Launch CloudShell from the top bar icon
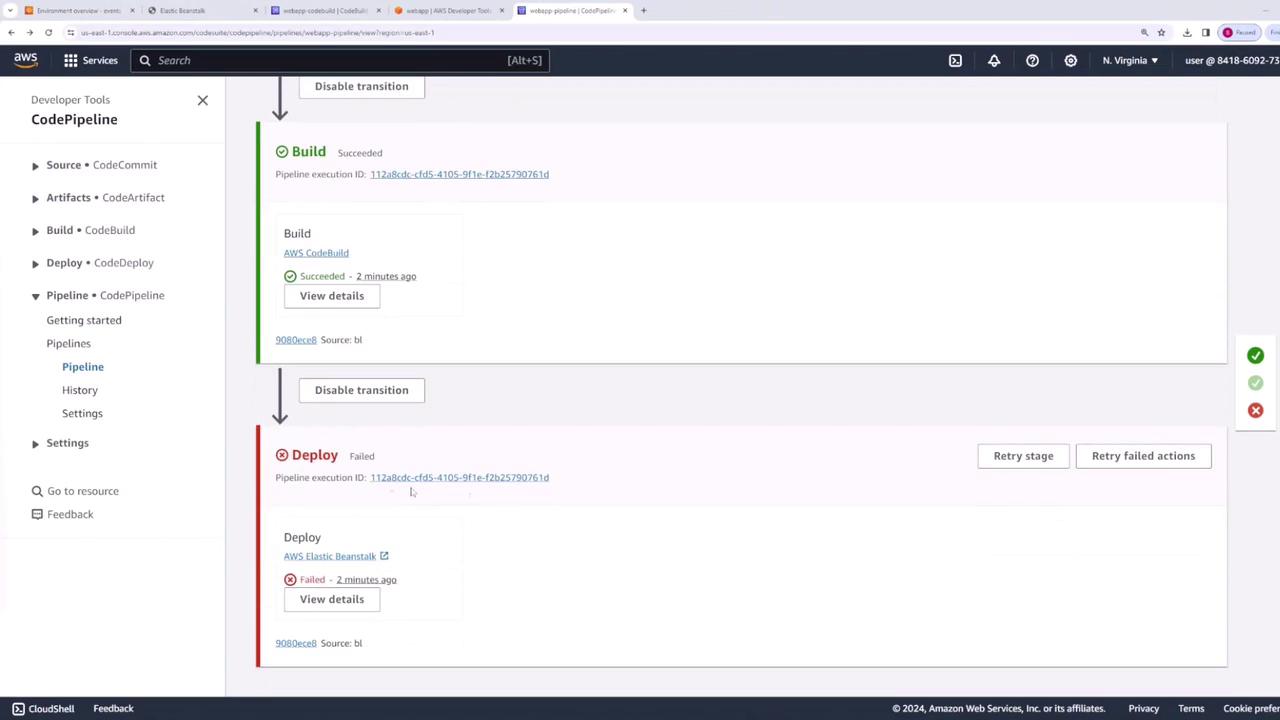 [x=955, y=60]
